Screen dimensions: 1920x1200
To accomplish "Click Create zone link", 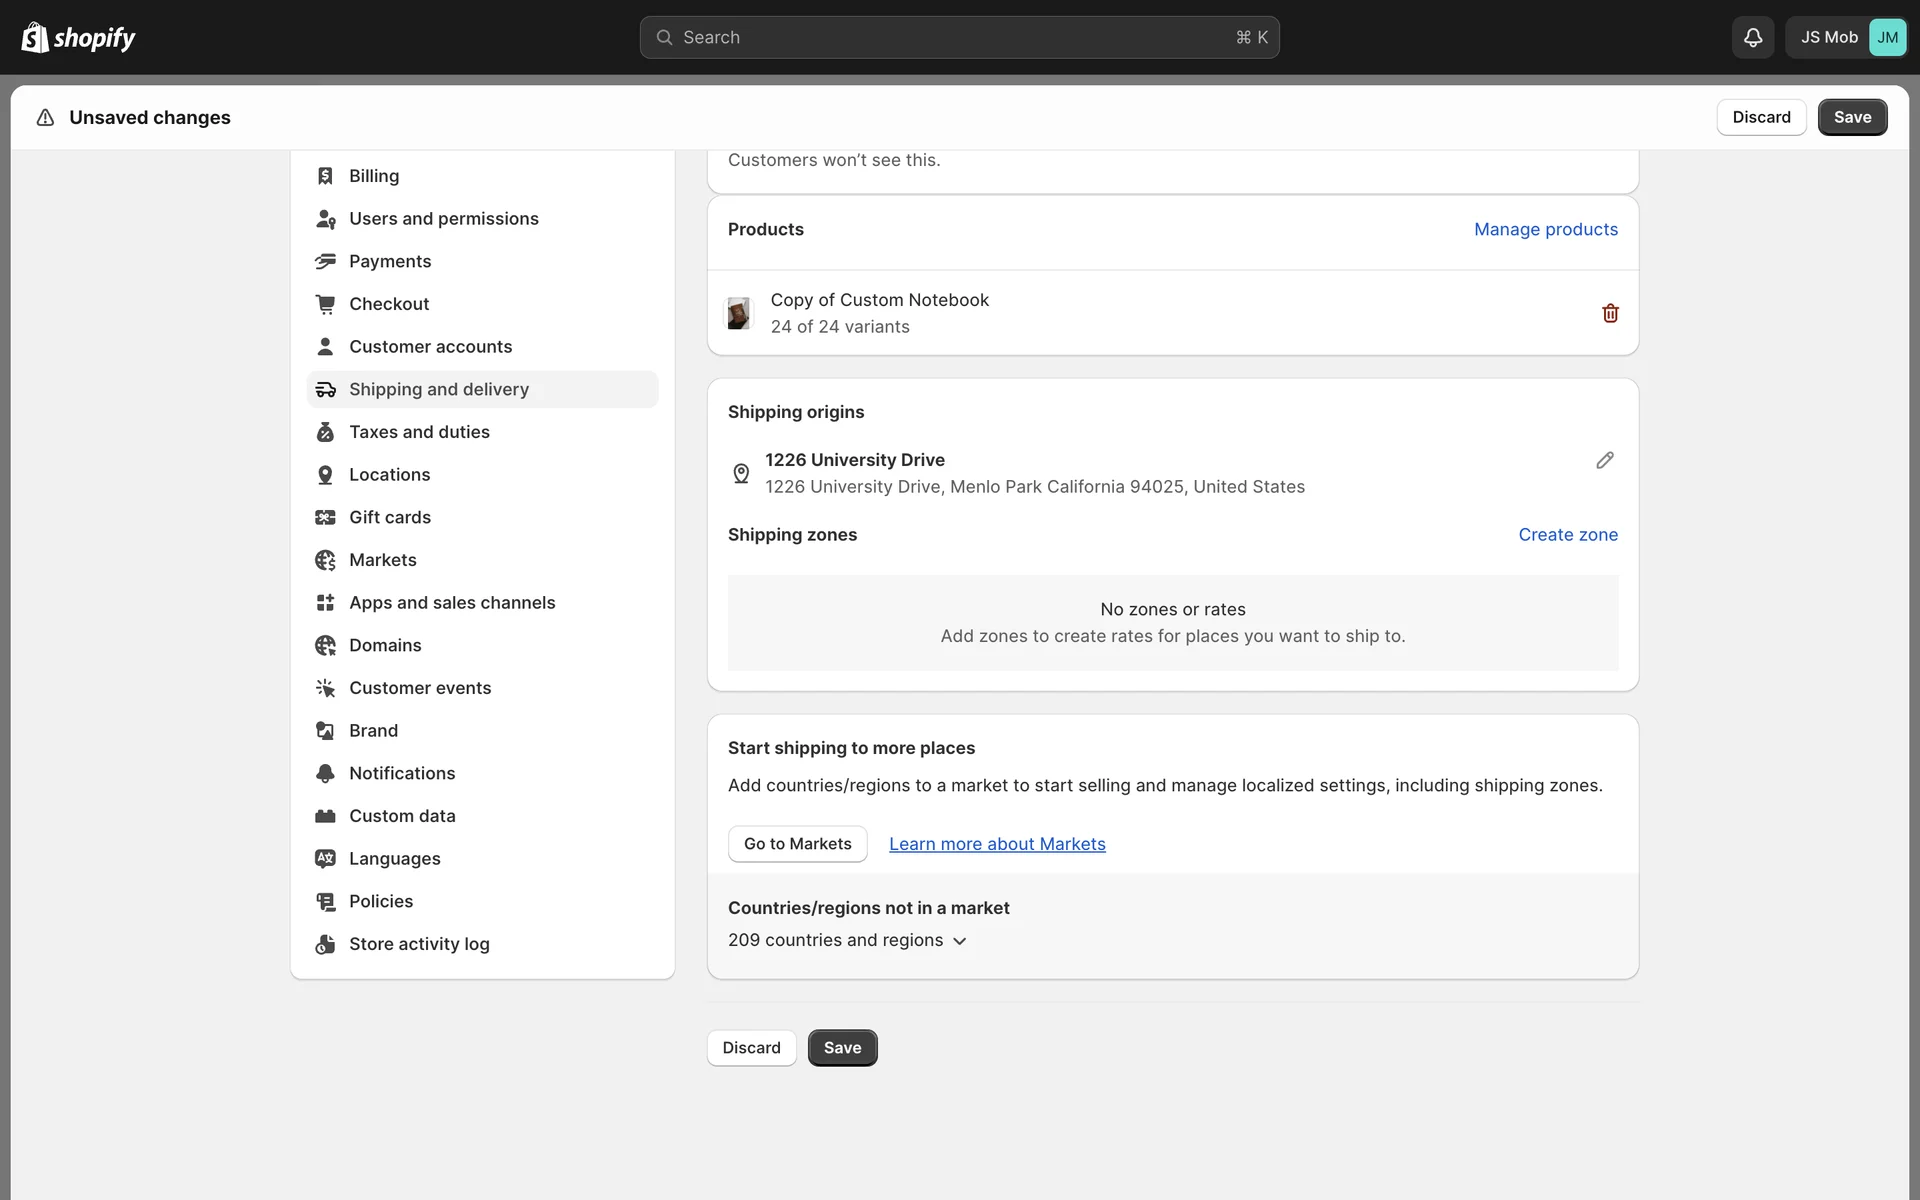I will [1567, 535].
